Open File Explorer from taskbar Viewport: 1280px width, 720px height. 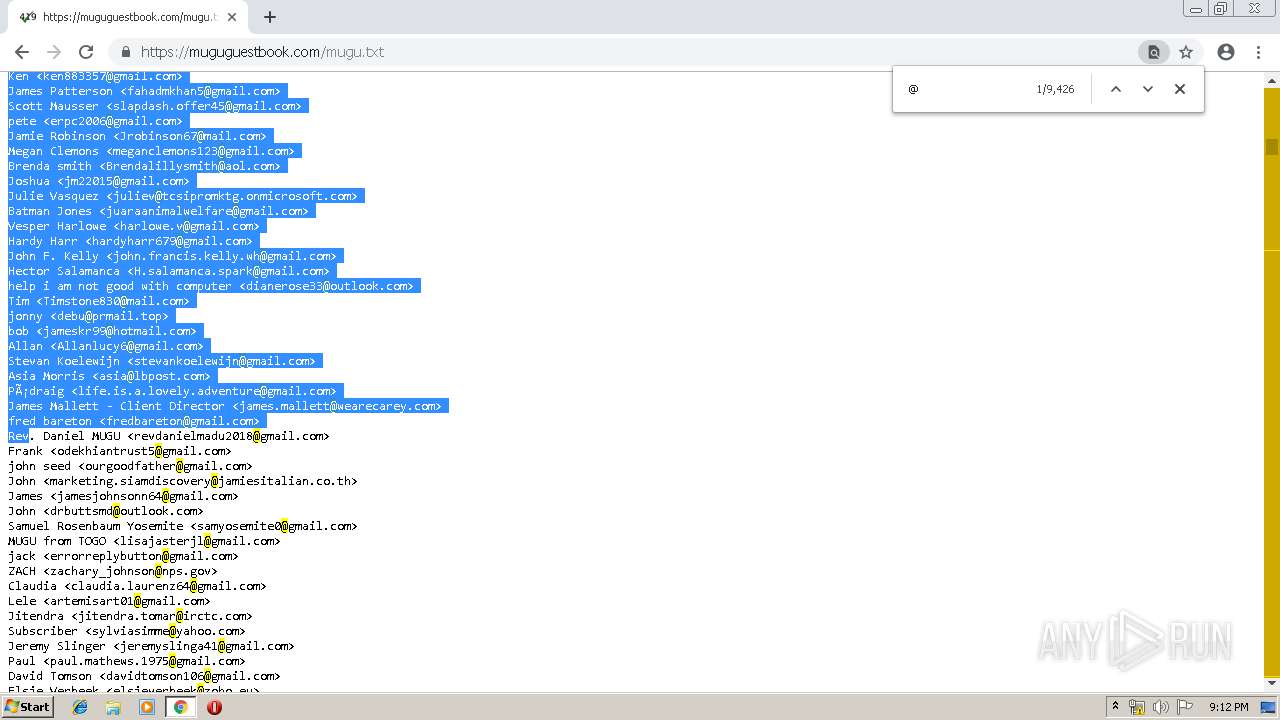click(113, 707)
